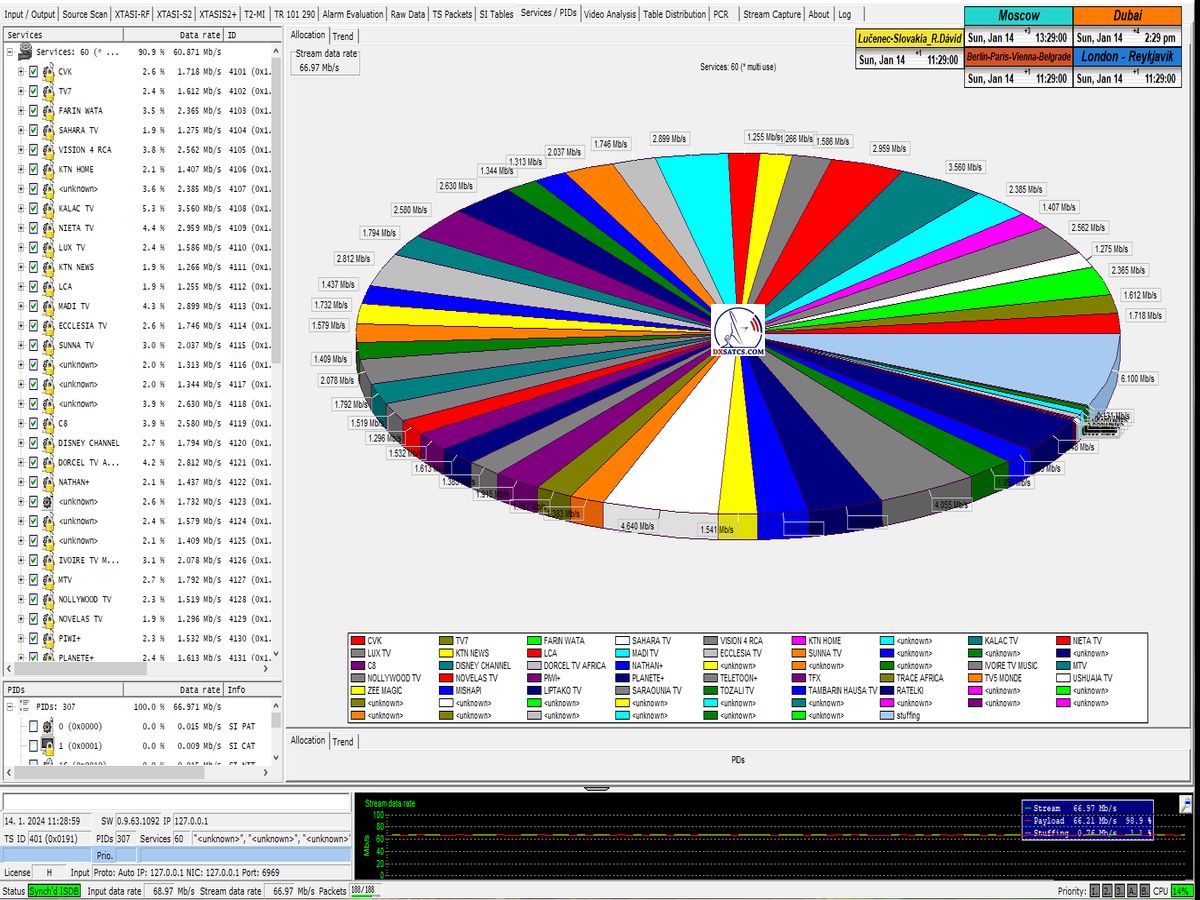This screenshot has width=1200, height=900.
Task: Click the stuffing color swatch in legend
Action: tap(886, 716)
